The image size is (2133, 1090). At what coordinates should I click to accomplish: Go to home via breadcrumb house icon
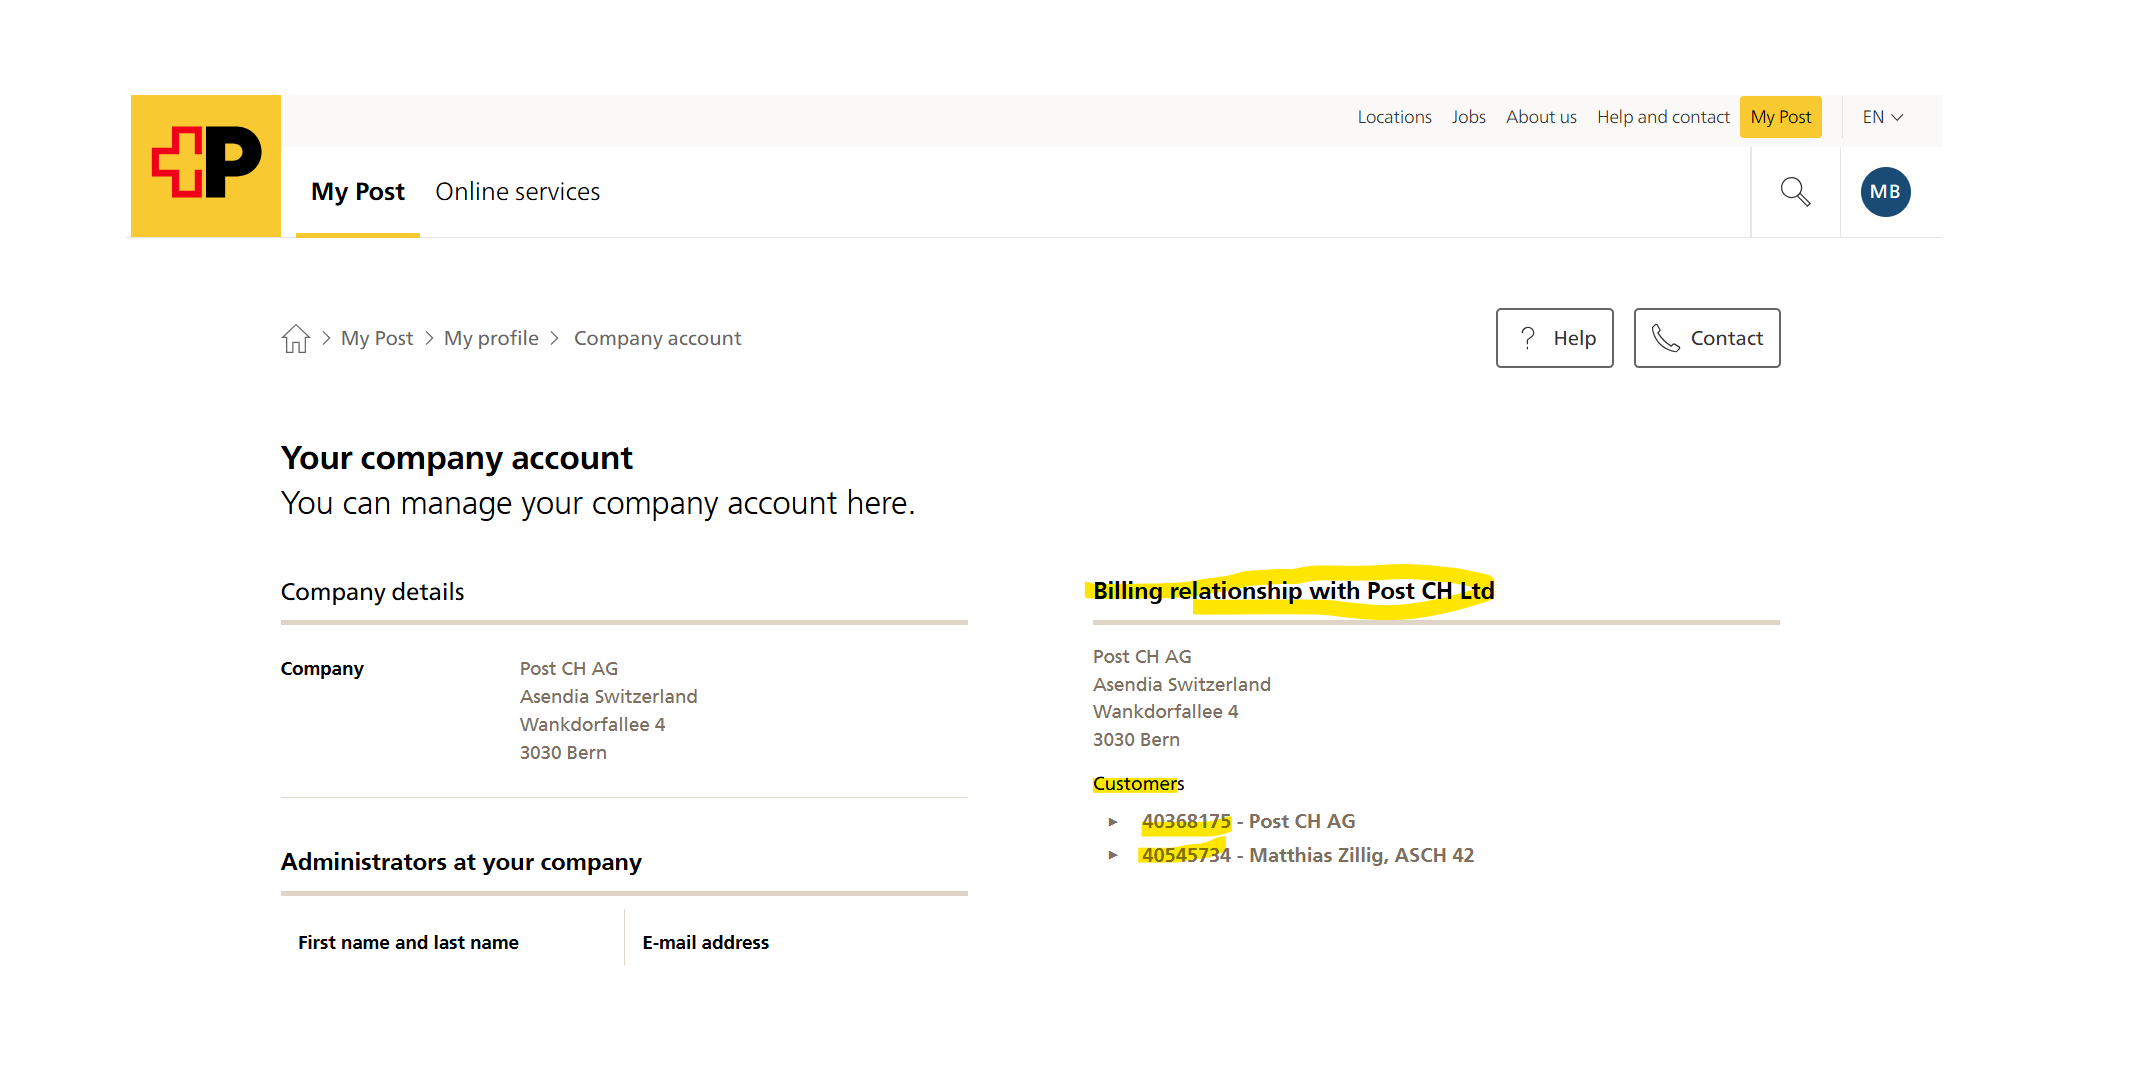(296, 339)
